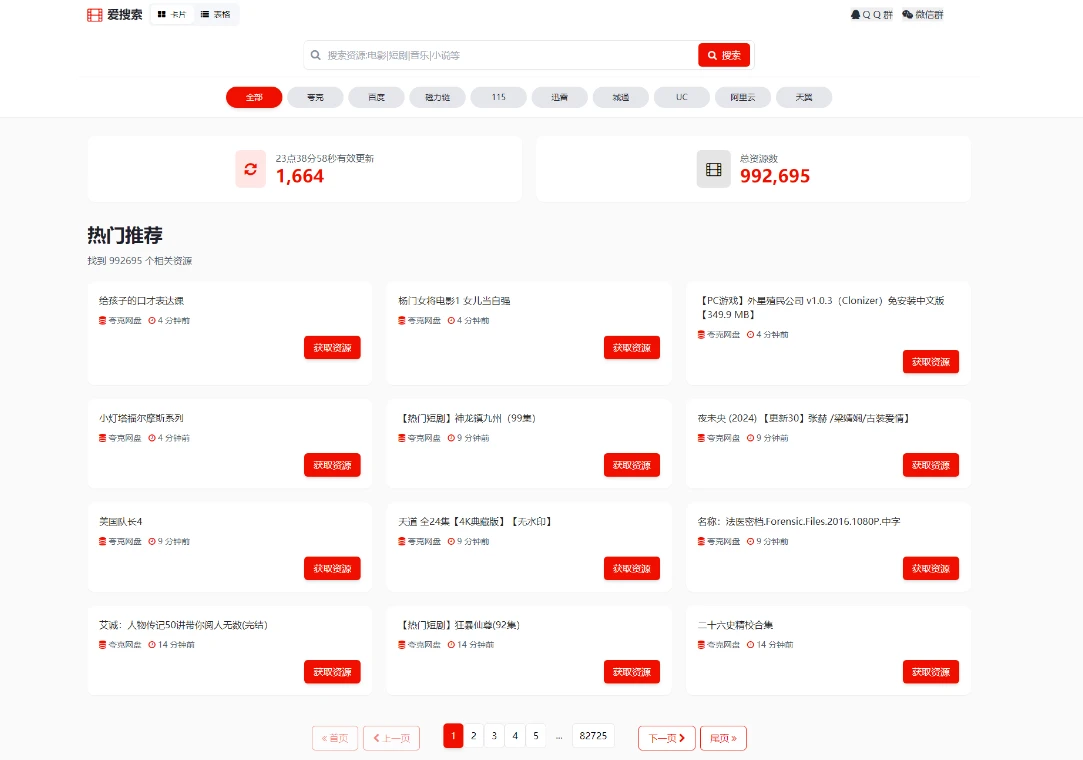Go to page 2
The height and width of the screenshot is (760, 1083).
click(x=474, y=736)
